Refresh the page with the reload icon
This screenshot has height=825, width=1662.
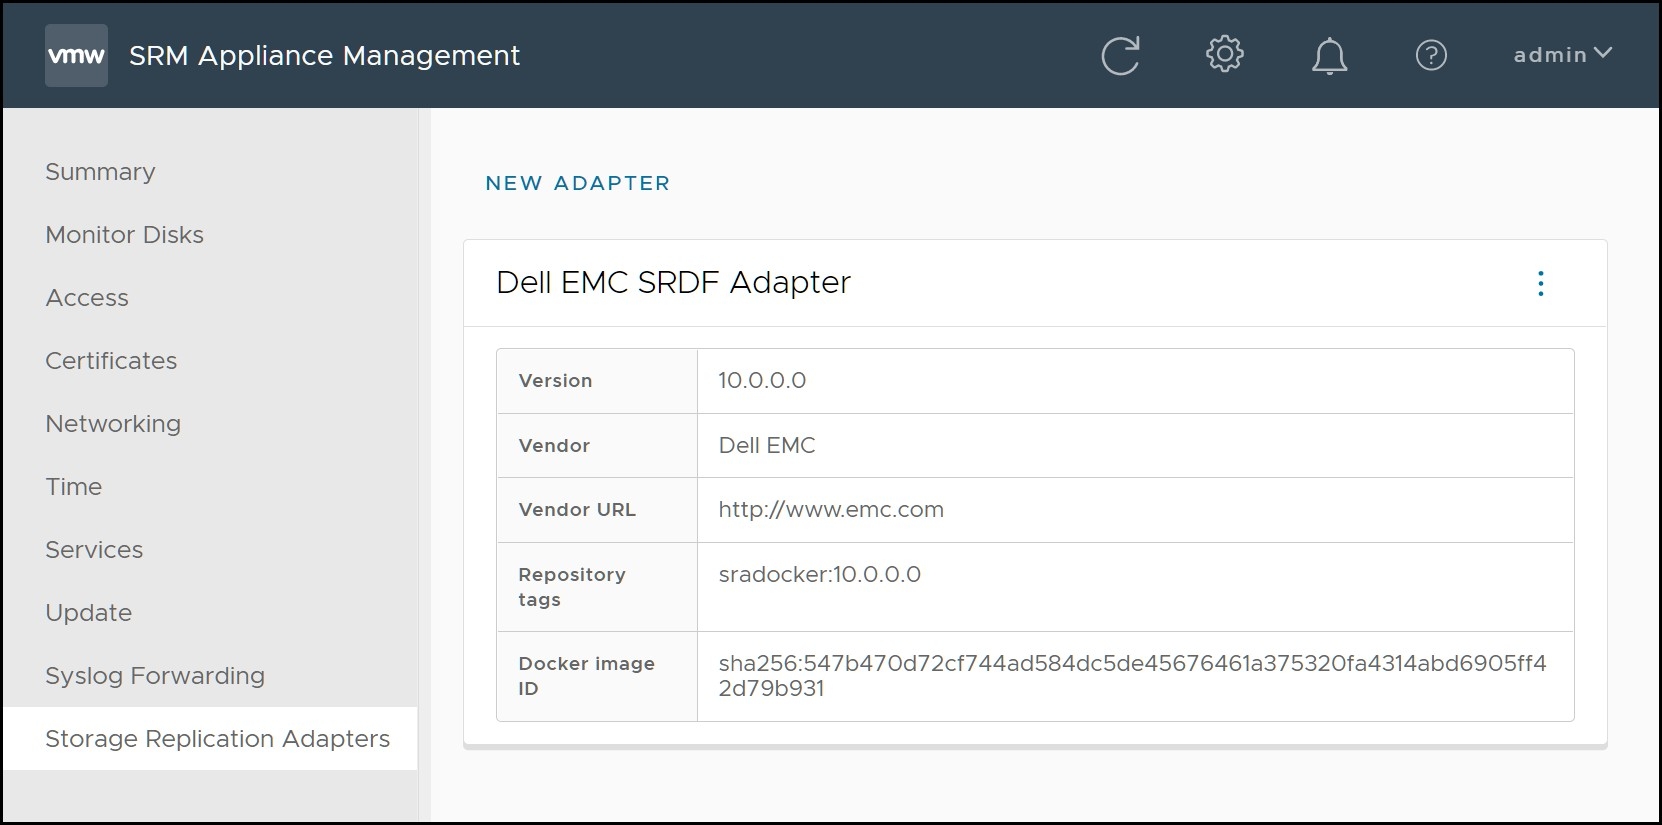pos(1120,55)
